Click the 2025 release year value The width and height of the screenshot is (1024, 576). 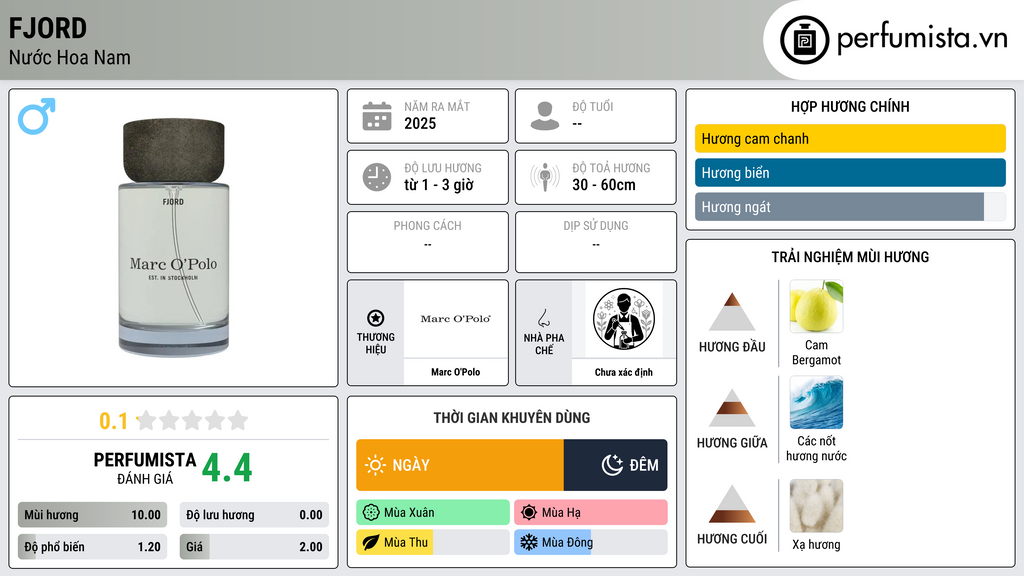click(x=420, y=123)
